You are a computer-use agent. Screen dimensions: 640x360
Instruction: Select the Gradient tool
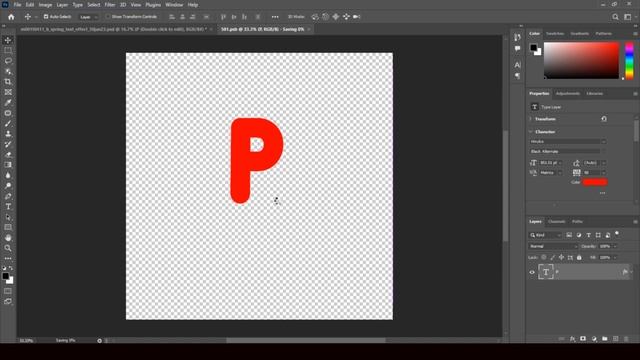tap(8, 165)
